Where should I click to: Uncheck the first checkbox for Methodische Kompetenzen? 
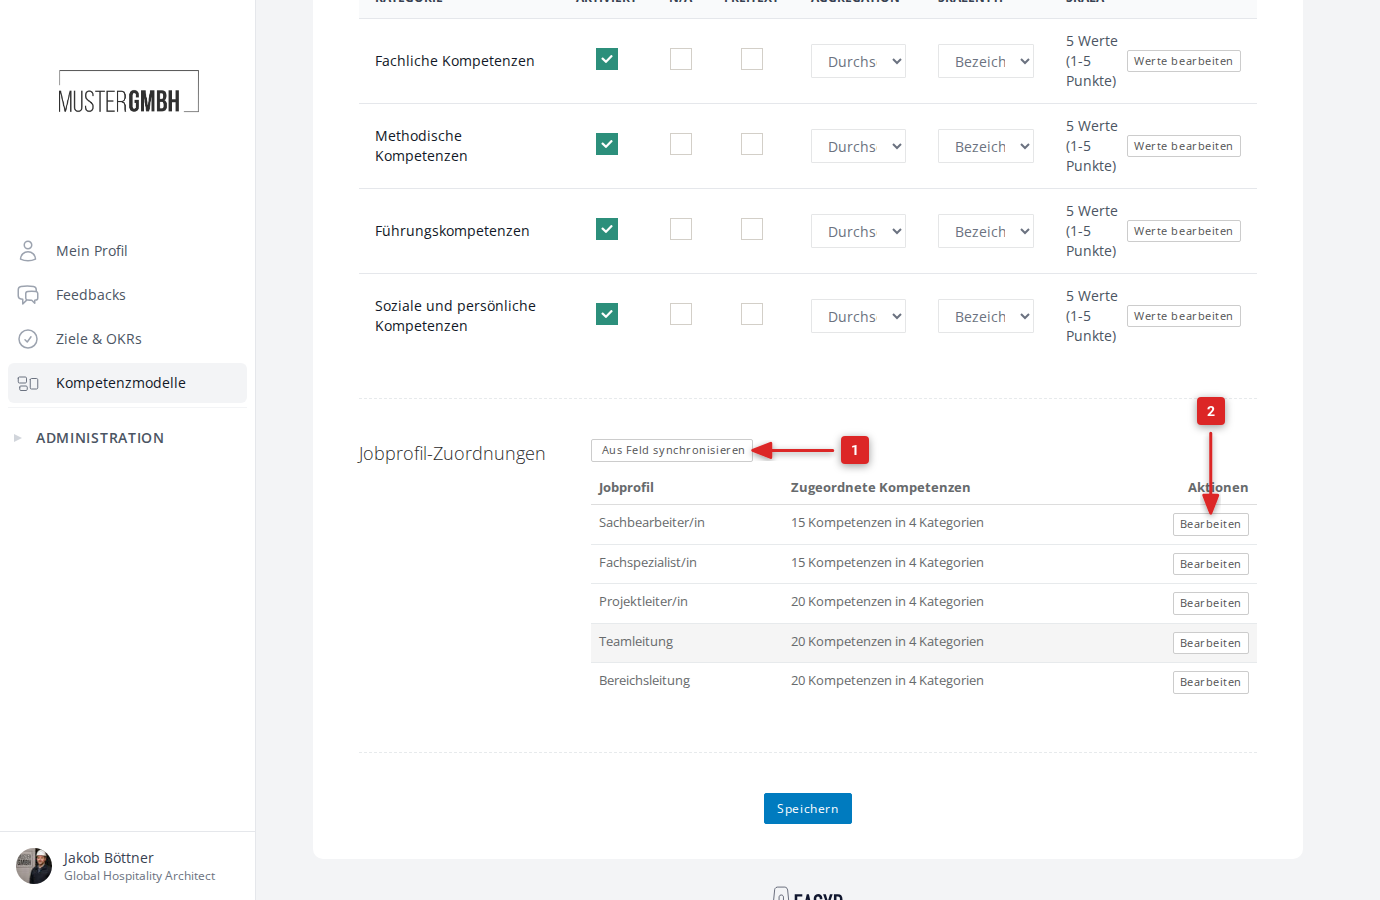[607, 144]
